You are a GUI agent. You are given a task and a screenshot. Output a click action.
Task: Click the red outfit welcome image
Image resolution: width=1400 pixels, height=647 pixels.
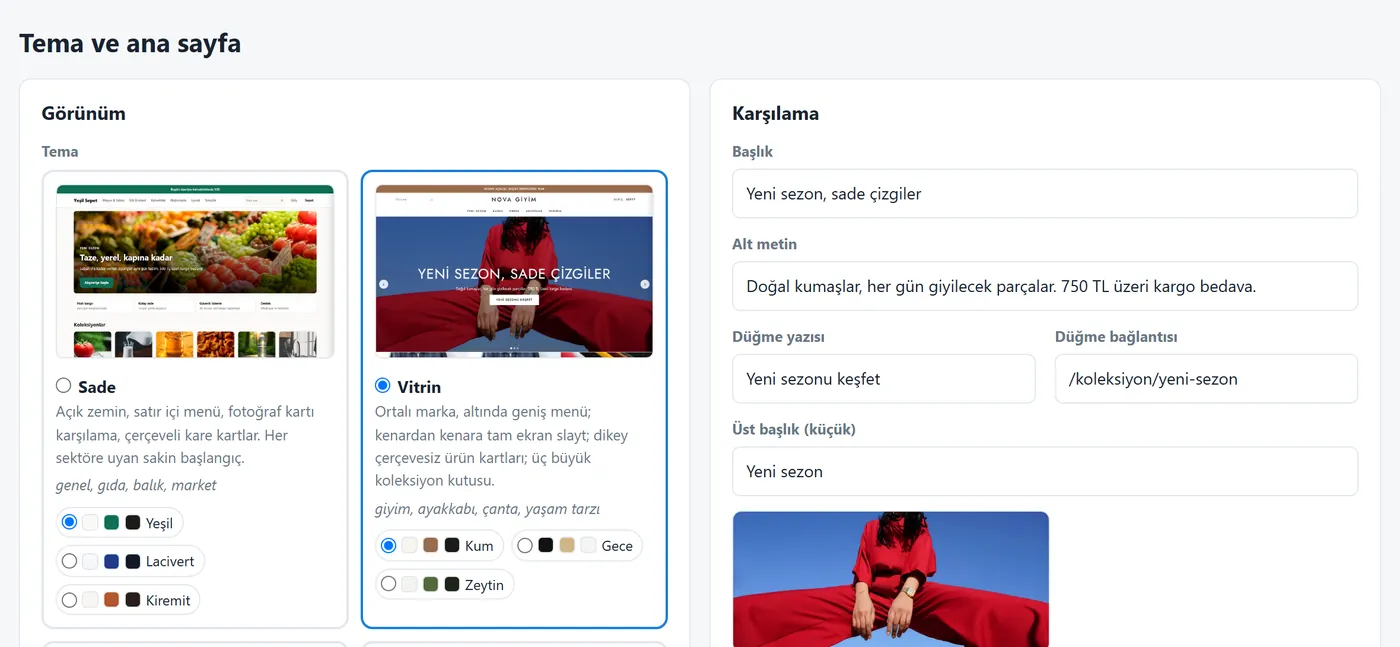click(891, 579)
